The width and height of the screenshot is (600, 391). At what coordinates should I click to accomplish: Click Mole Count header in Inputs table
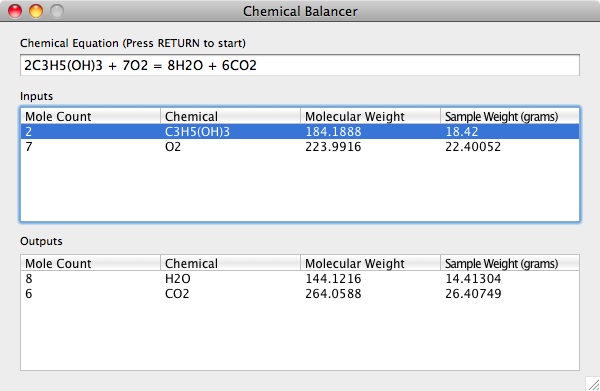[91, 116]
